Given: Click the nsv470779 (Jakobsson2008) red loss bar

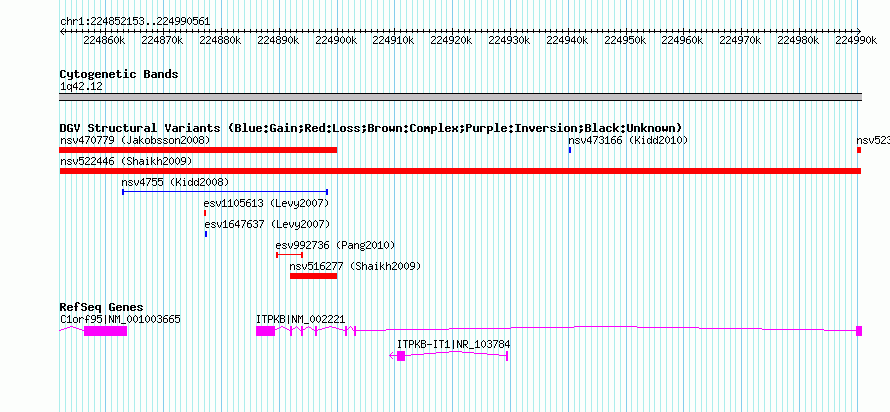Looking at the screenshot, I should 198,150.
